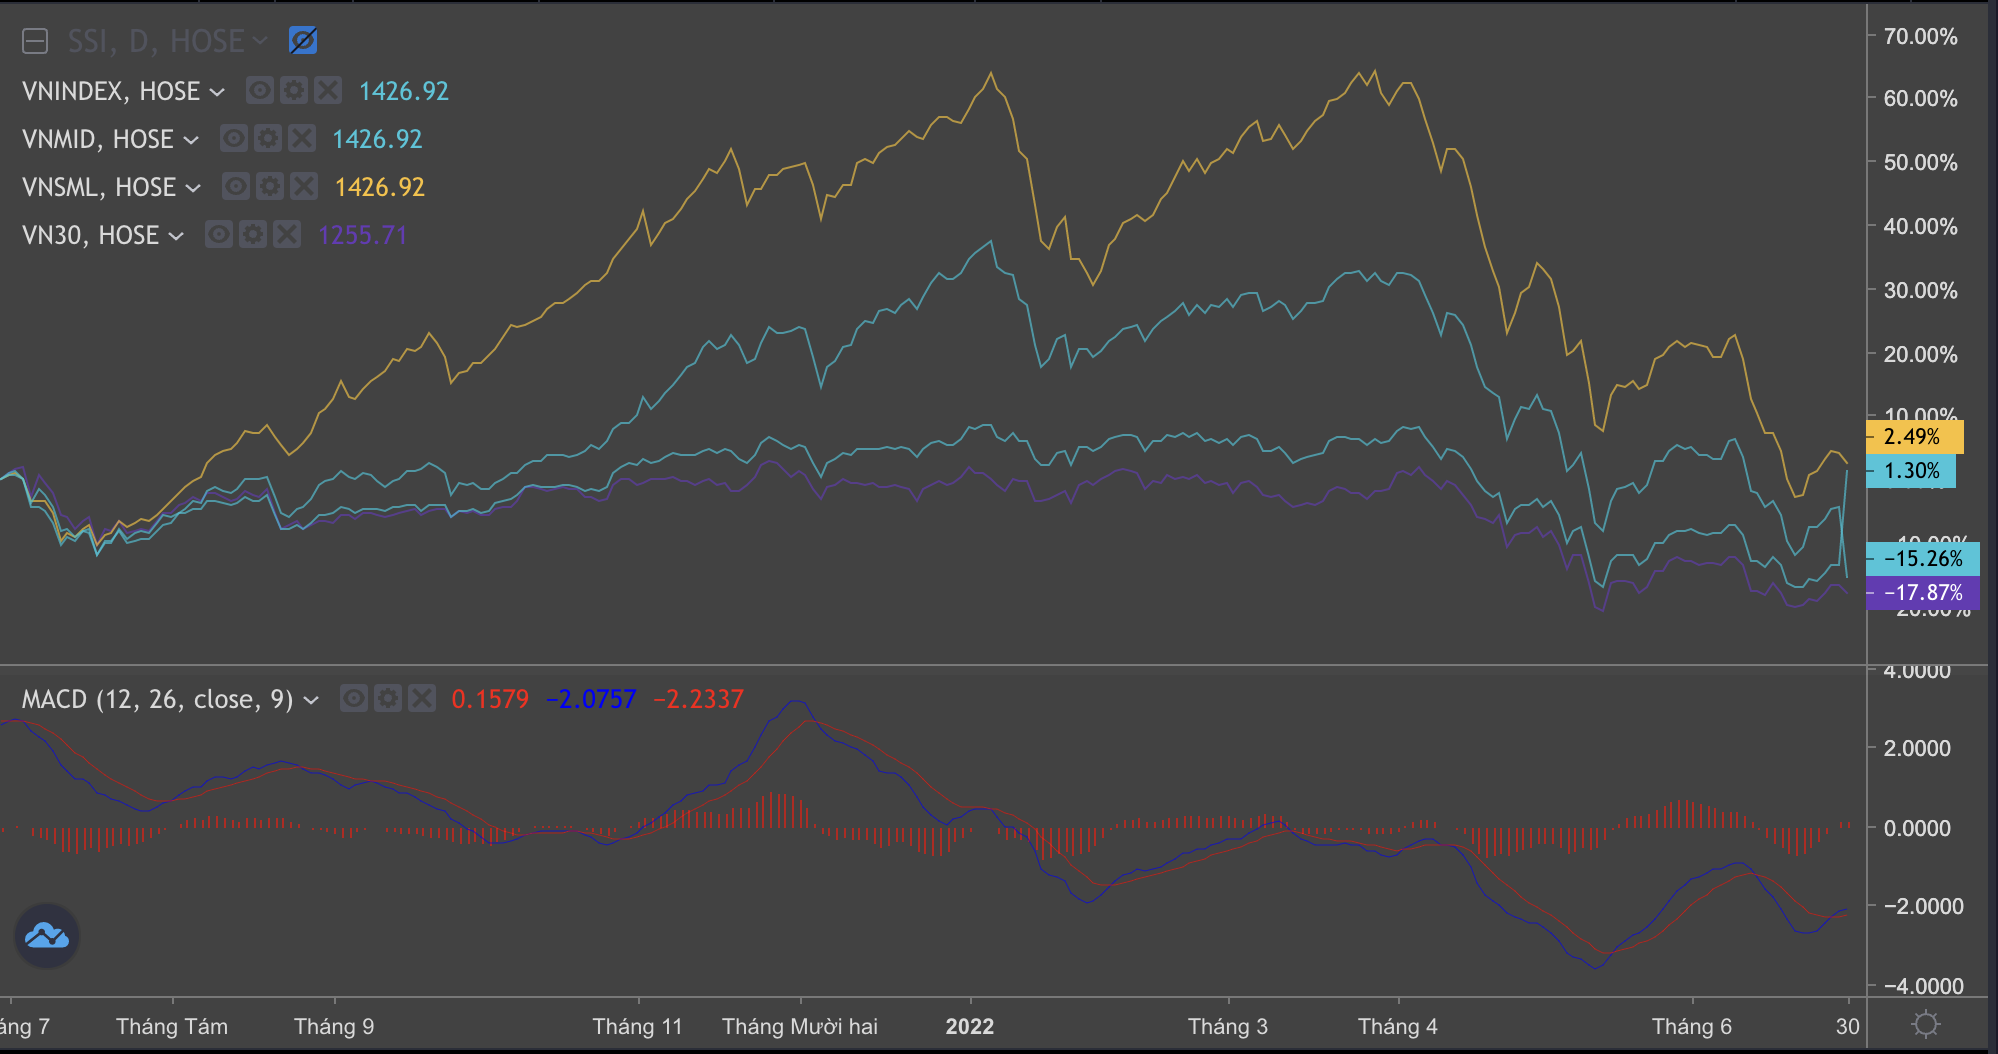The width and height of the screenshot is (1998, 1054).
Task: Click the Tháng 11 time axis marker
Action: 637,1027
